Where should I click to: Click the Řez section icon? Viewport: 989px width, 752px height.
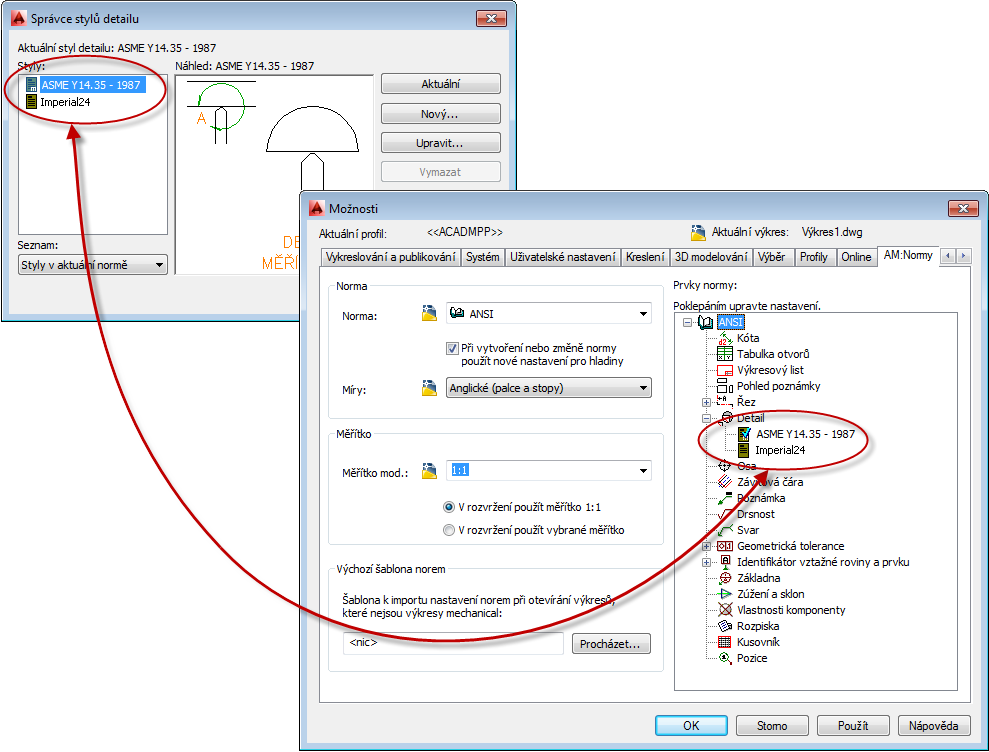coord(725,402)
